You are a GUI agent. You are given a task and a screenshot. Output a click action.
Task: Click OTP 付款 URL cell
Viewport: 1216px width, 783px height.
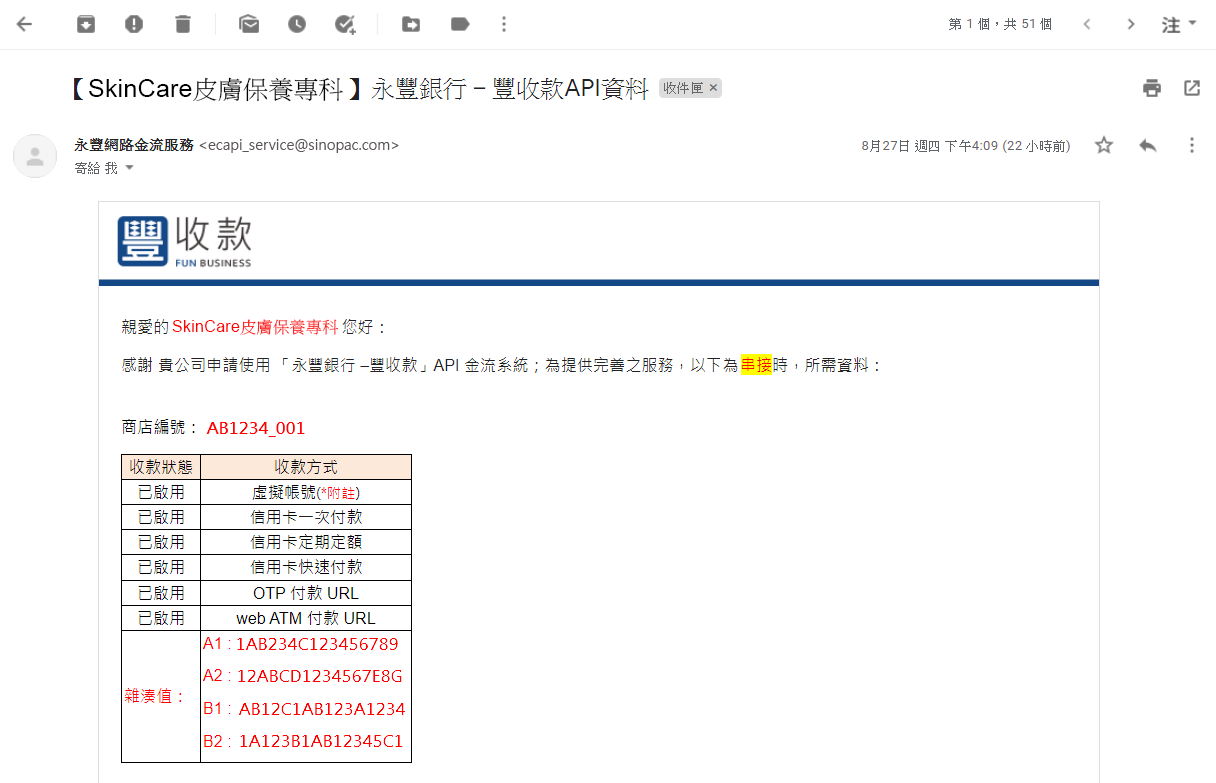306,593
